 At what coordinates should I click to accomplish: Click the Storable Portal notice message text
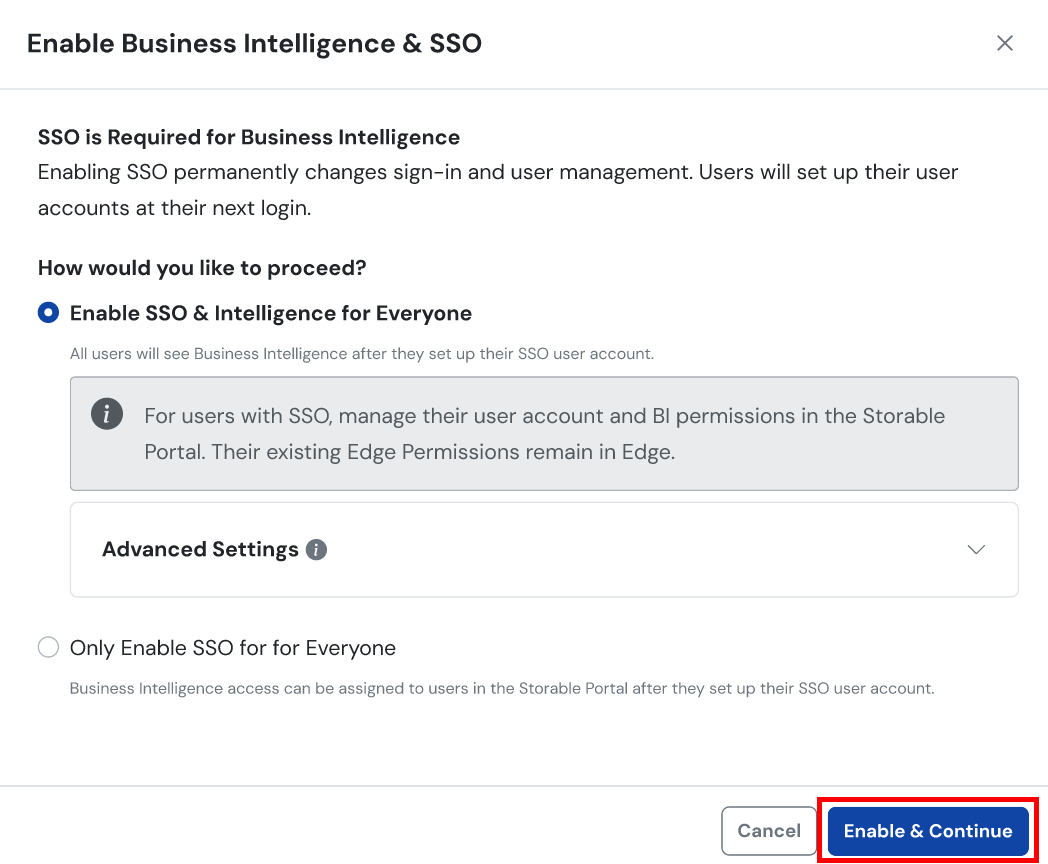(544, 433)
